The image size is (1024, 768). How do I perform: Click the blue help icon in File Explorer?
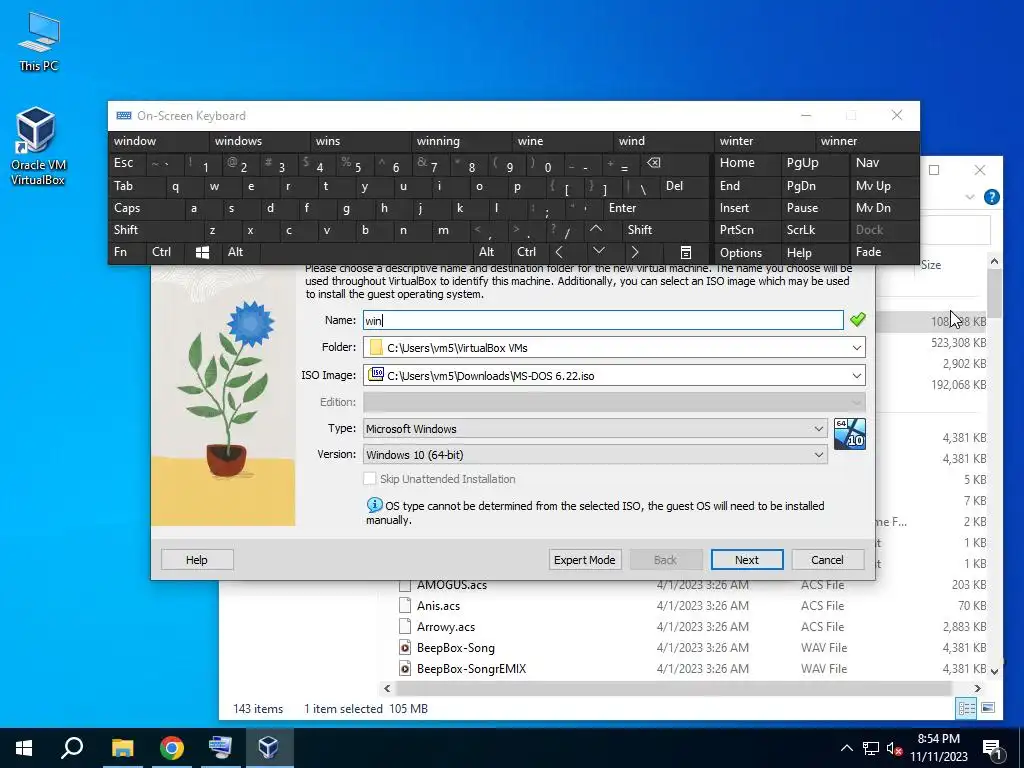[991, 197]
